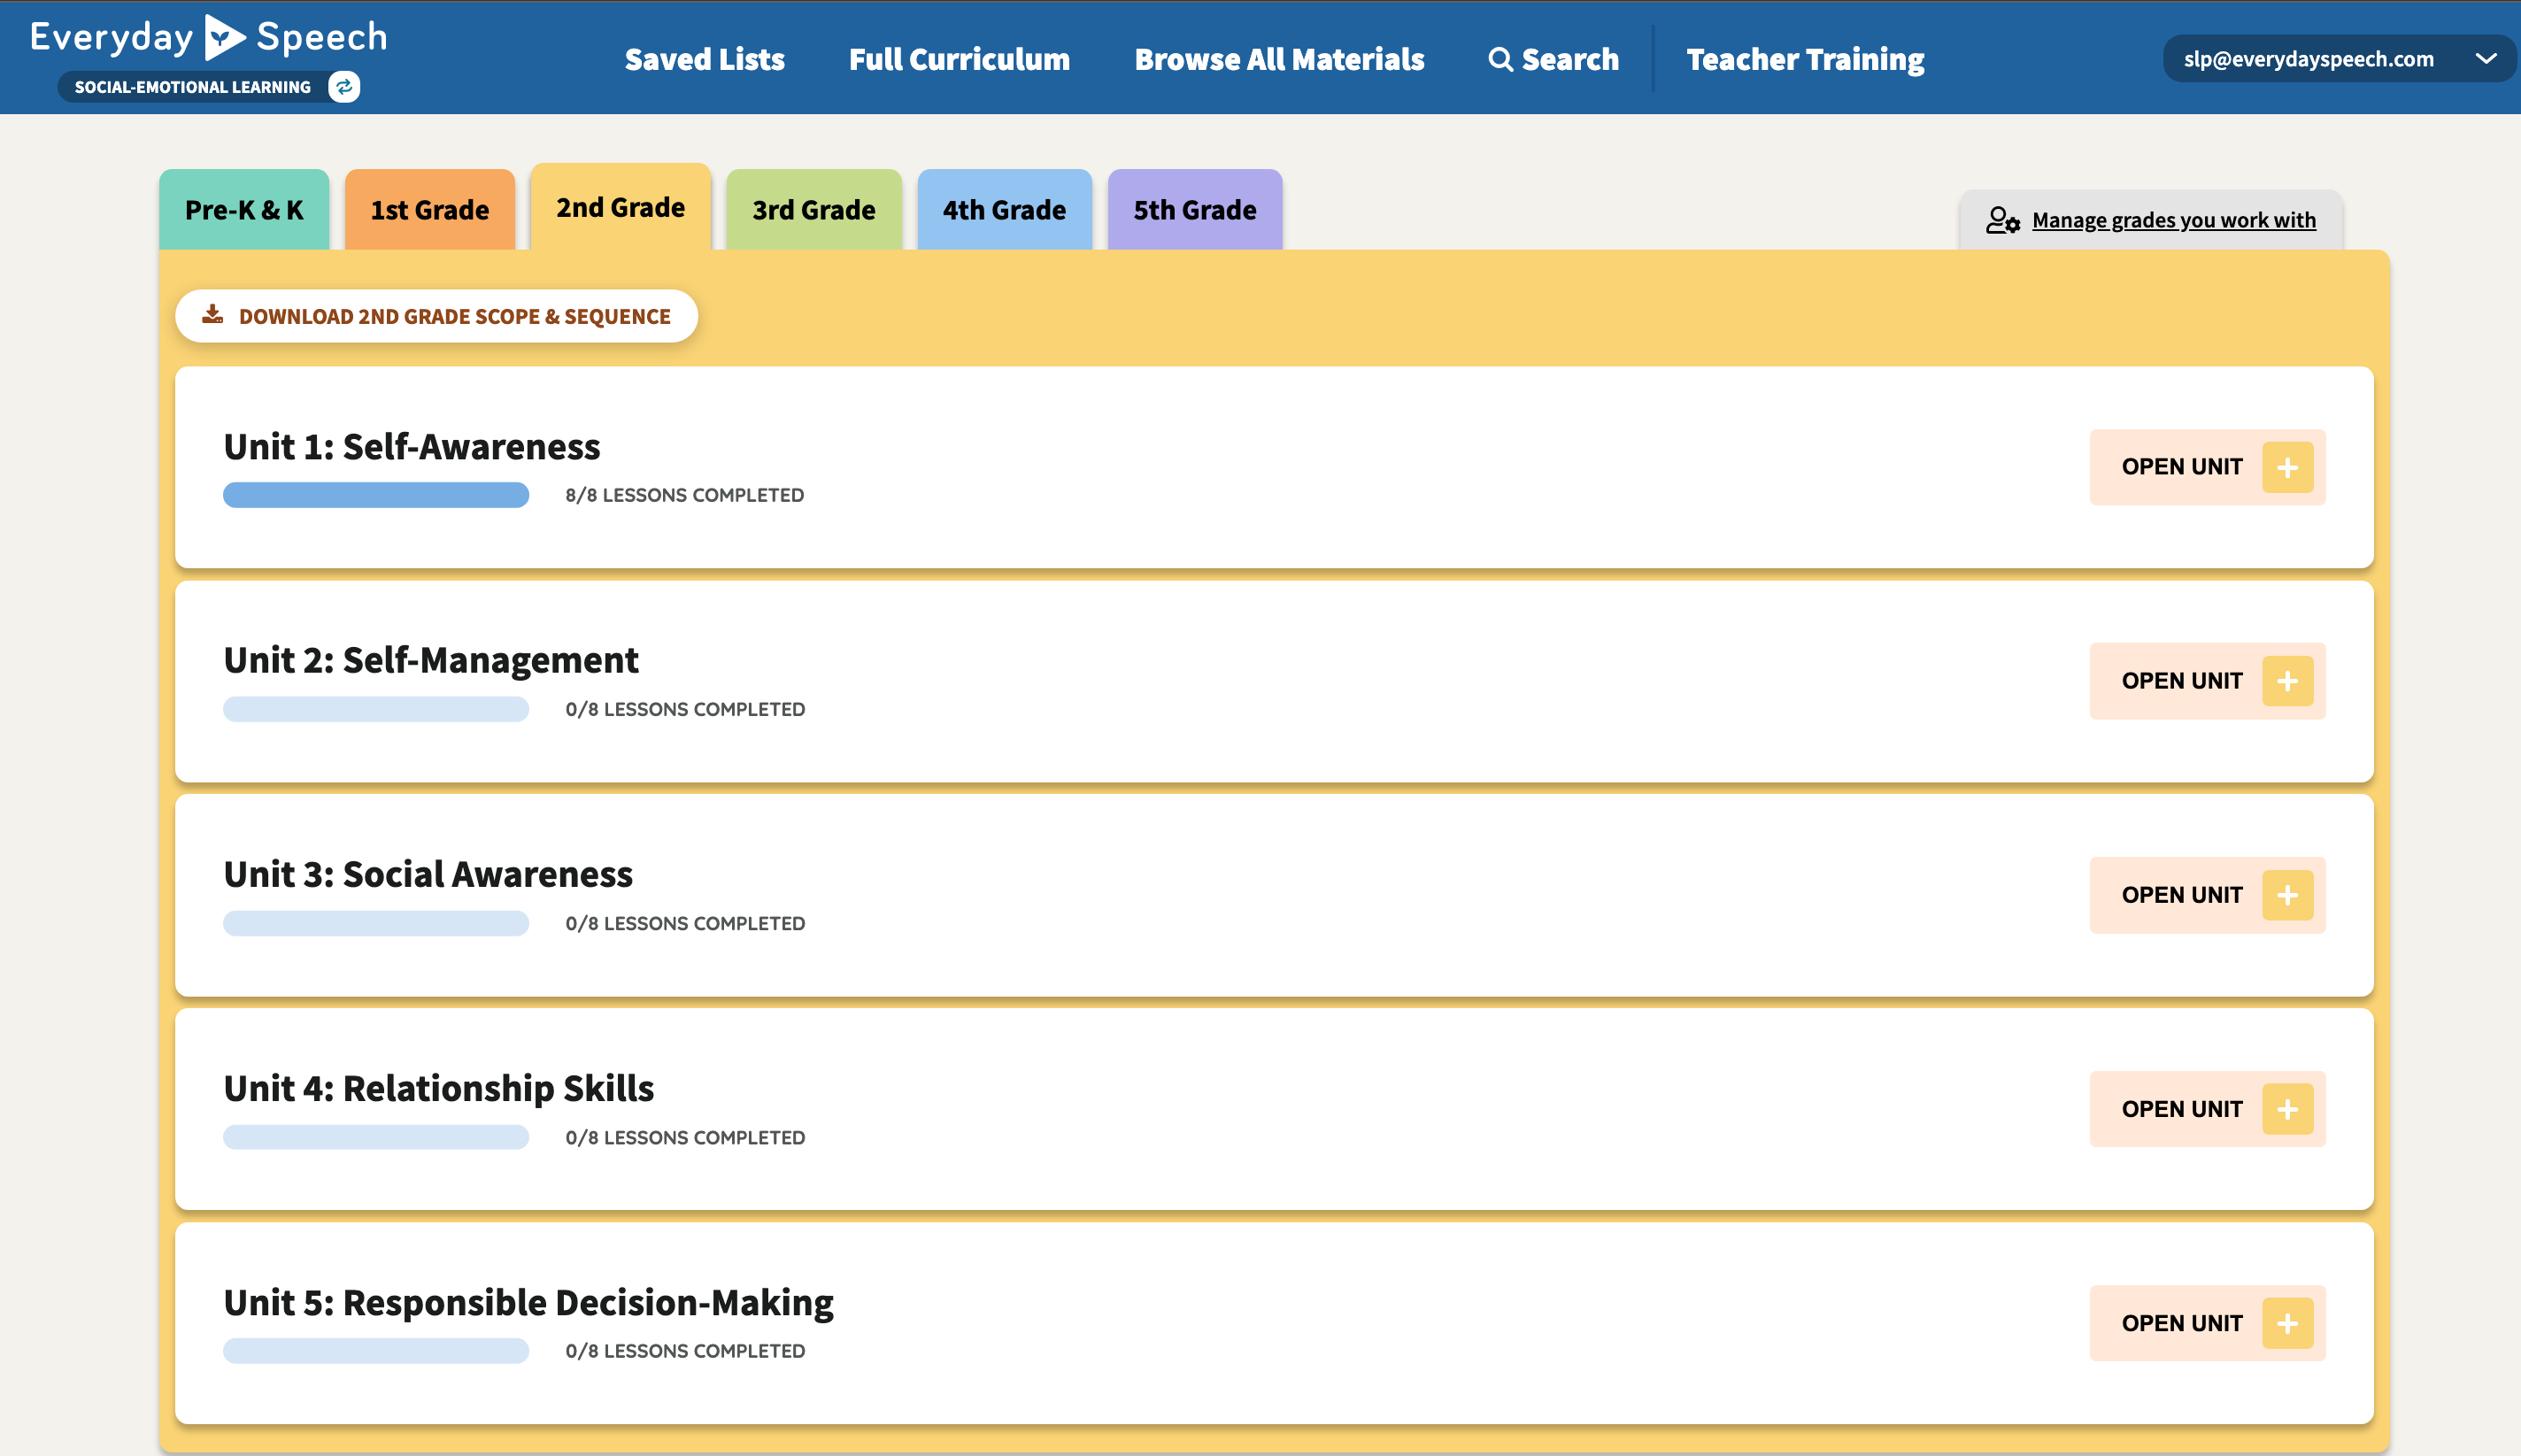
Task: Click Manage grades you work with link
Action: point(2174,220)
